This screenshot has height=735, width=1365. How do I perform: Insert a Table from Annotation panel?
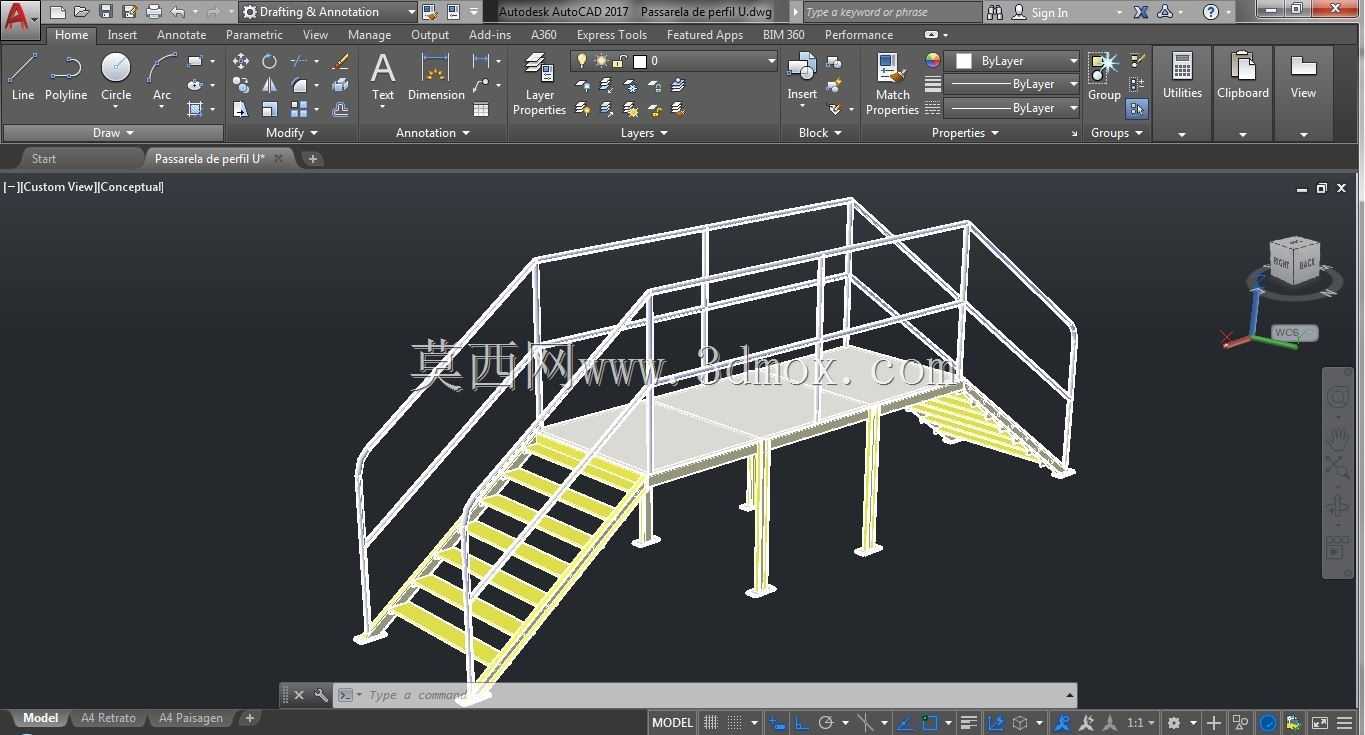(481, 109)
